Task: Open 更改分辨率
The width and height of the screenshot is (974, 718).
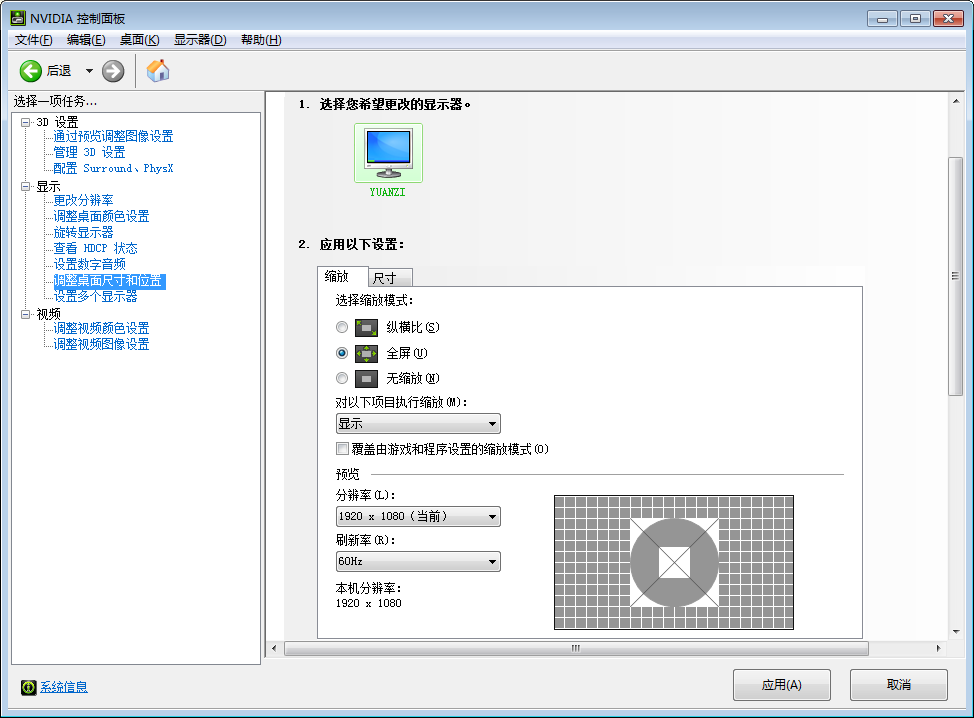Action: (83, 200)
